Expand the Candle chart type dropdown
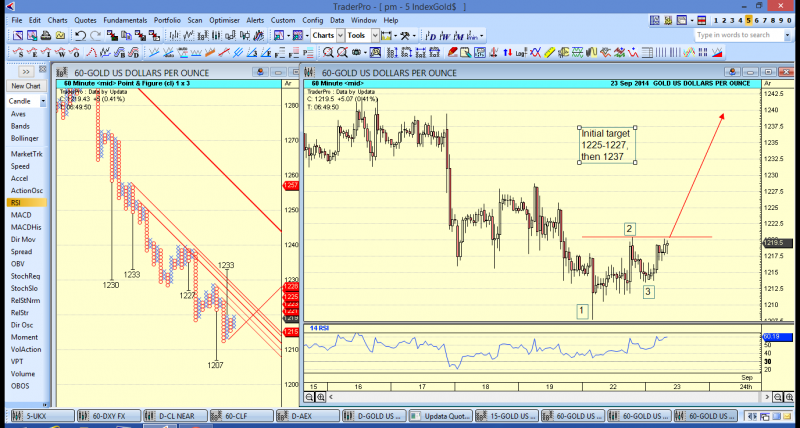Image resolution: width=800 pixels, height=428 pixels. [x=26, y=101]
